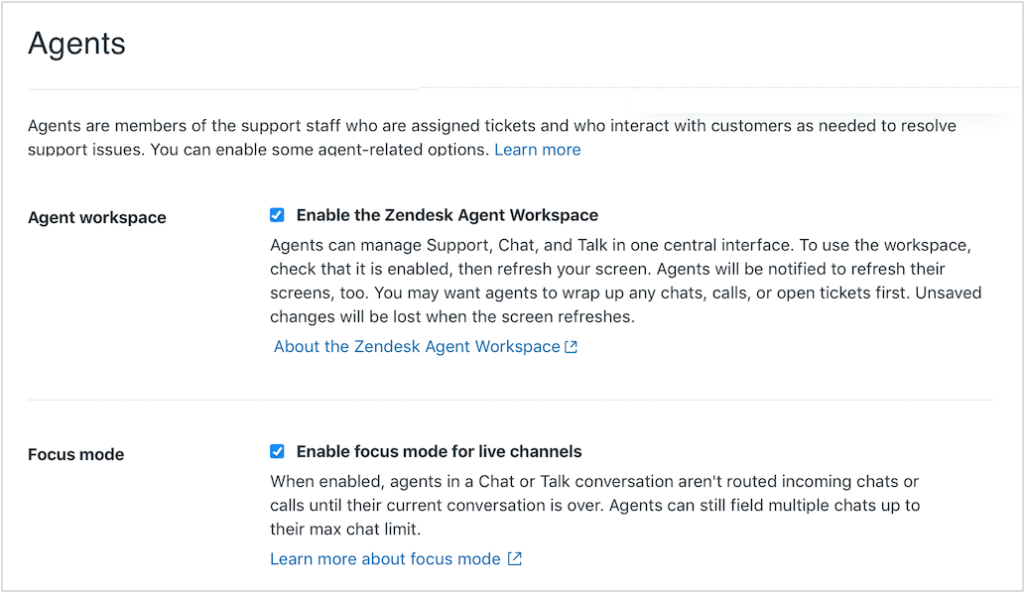Open the Learn more link in Agents intro
The width and height of the screenshot is (1024, 593).
(537, 150)
